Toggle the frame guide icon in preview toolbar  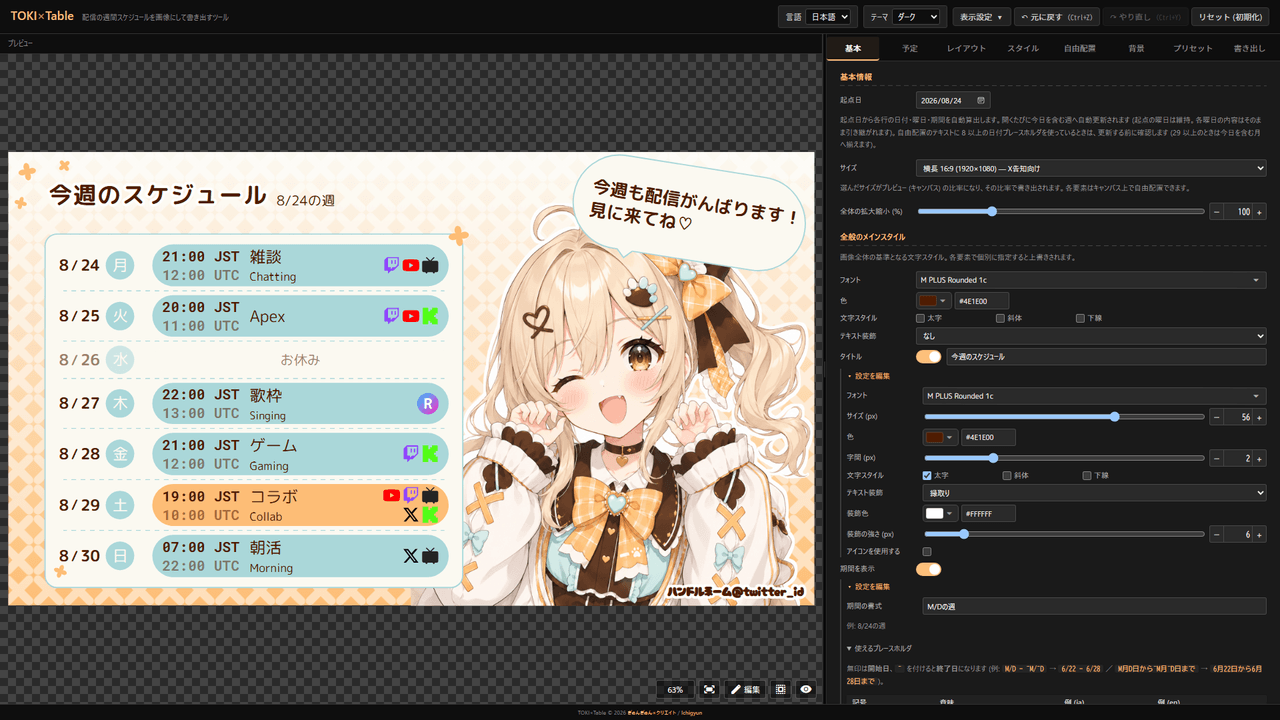click(x=781, y=689)
